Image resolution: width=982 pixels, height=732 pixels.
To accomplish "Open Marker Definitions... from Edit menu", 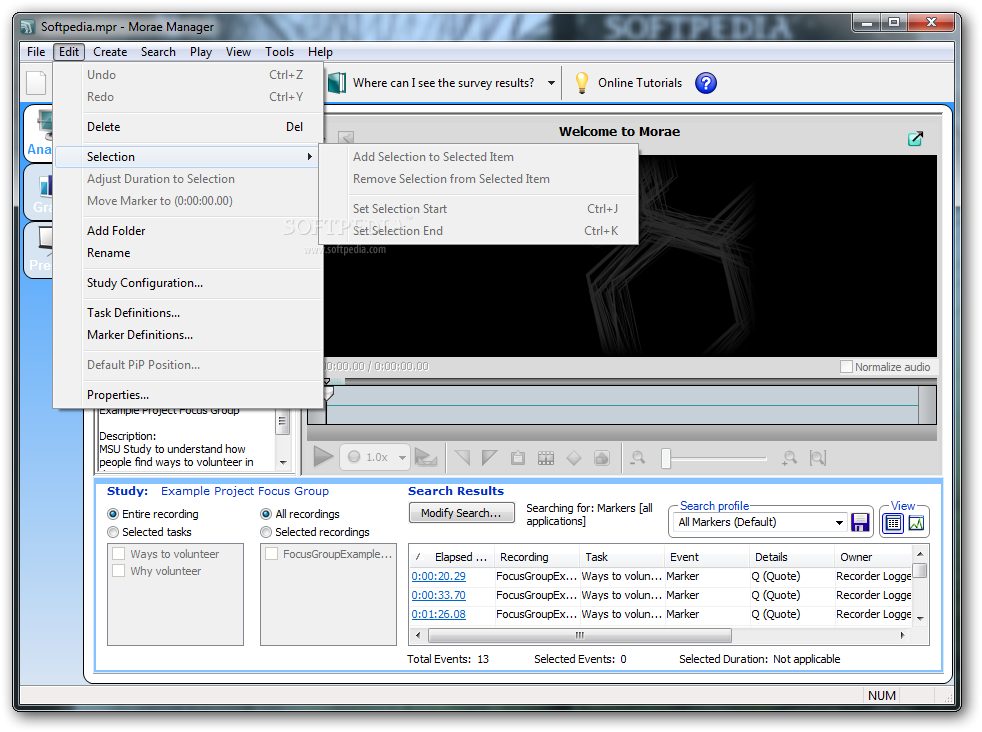I will point(188,335).
